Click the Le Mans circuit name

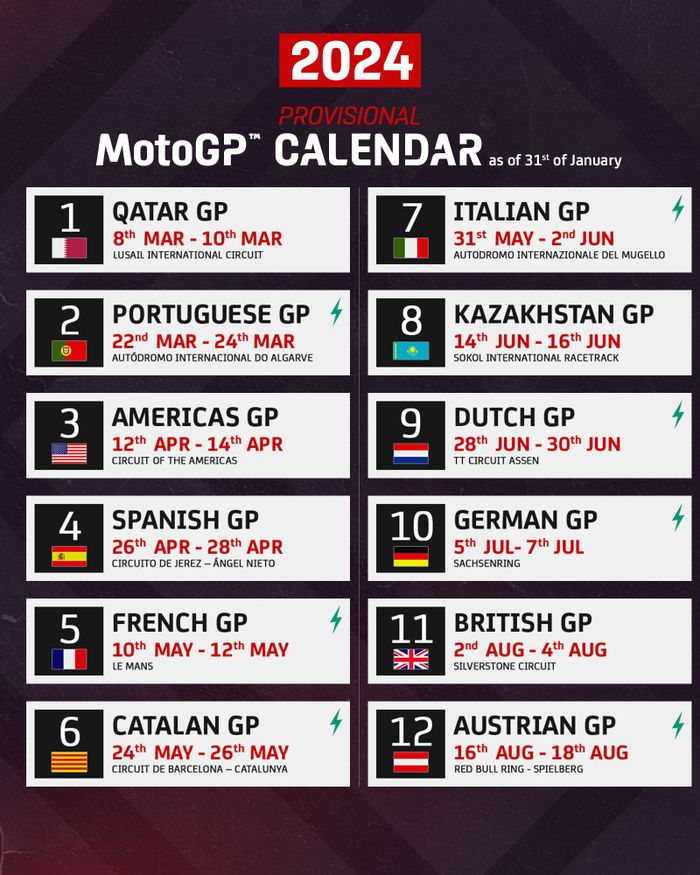(x=133, y=666)
